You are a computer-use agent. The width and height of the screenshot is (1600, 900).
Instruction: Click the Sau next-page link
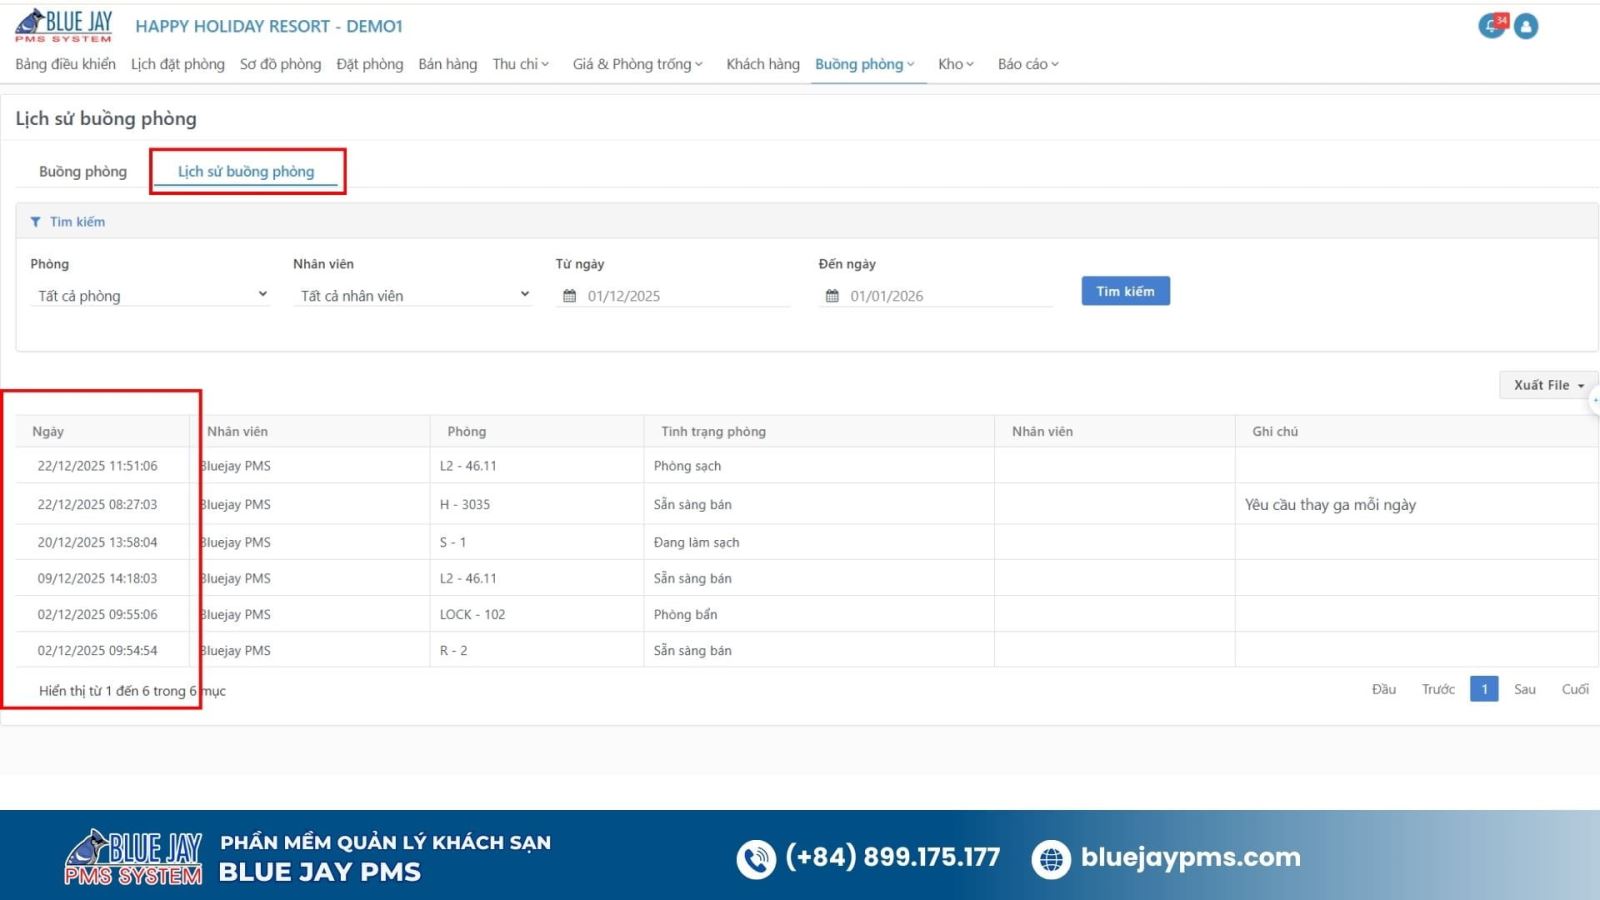coord(1524,689)
